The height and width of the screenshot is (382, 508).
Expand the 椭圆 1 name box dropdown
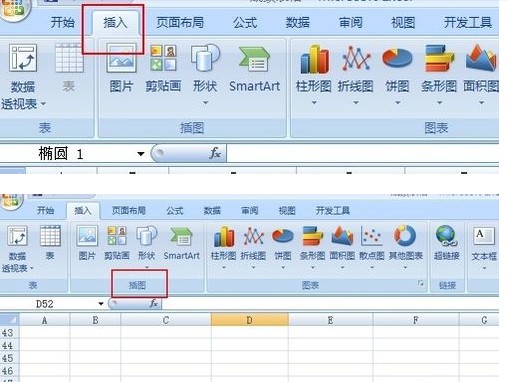click(x=141, y=154)
